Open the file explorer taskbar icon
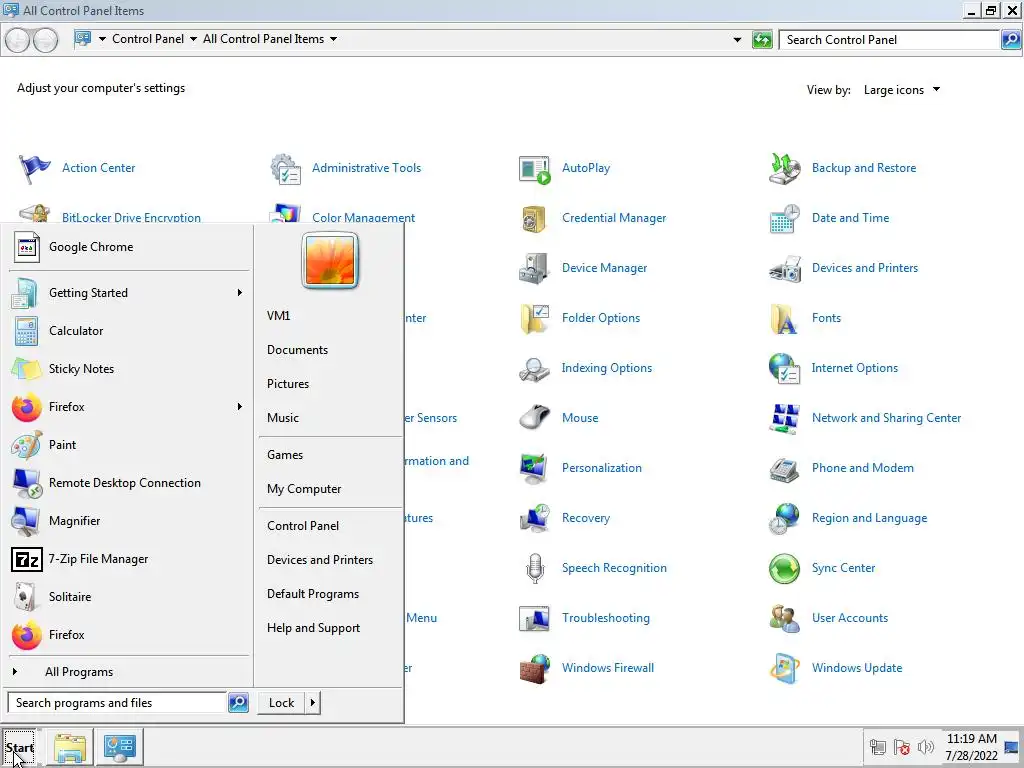 coord(70,748)
